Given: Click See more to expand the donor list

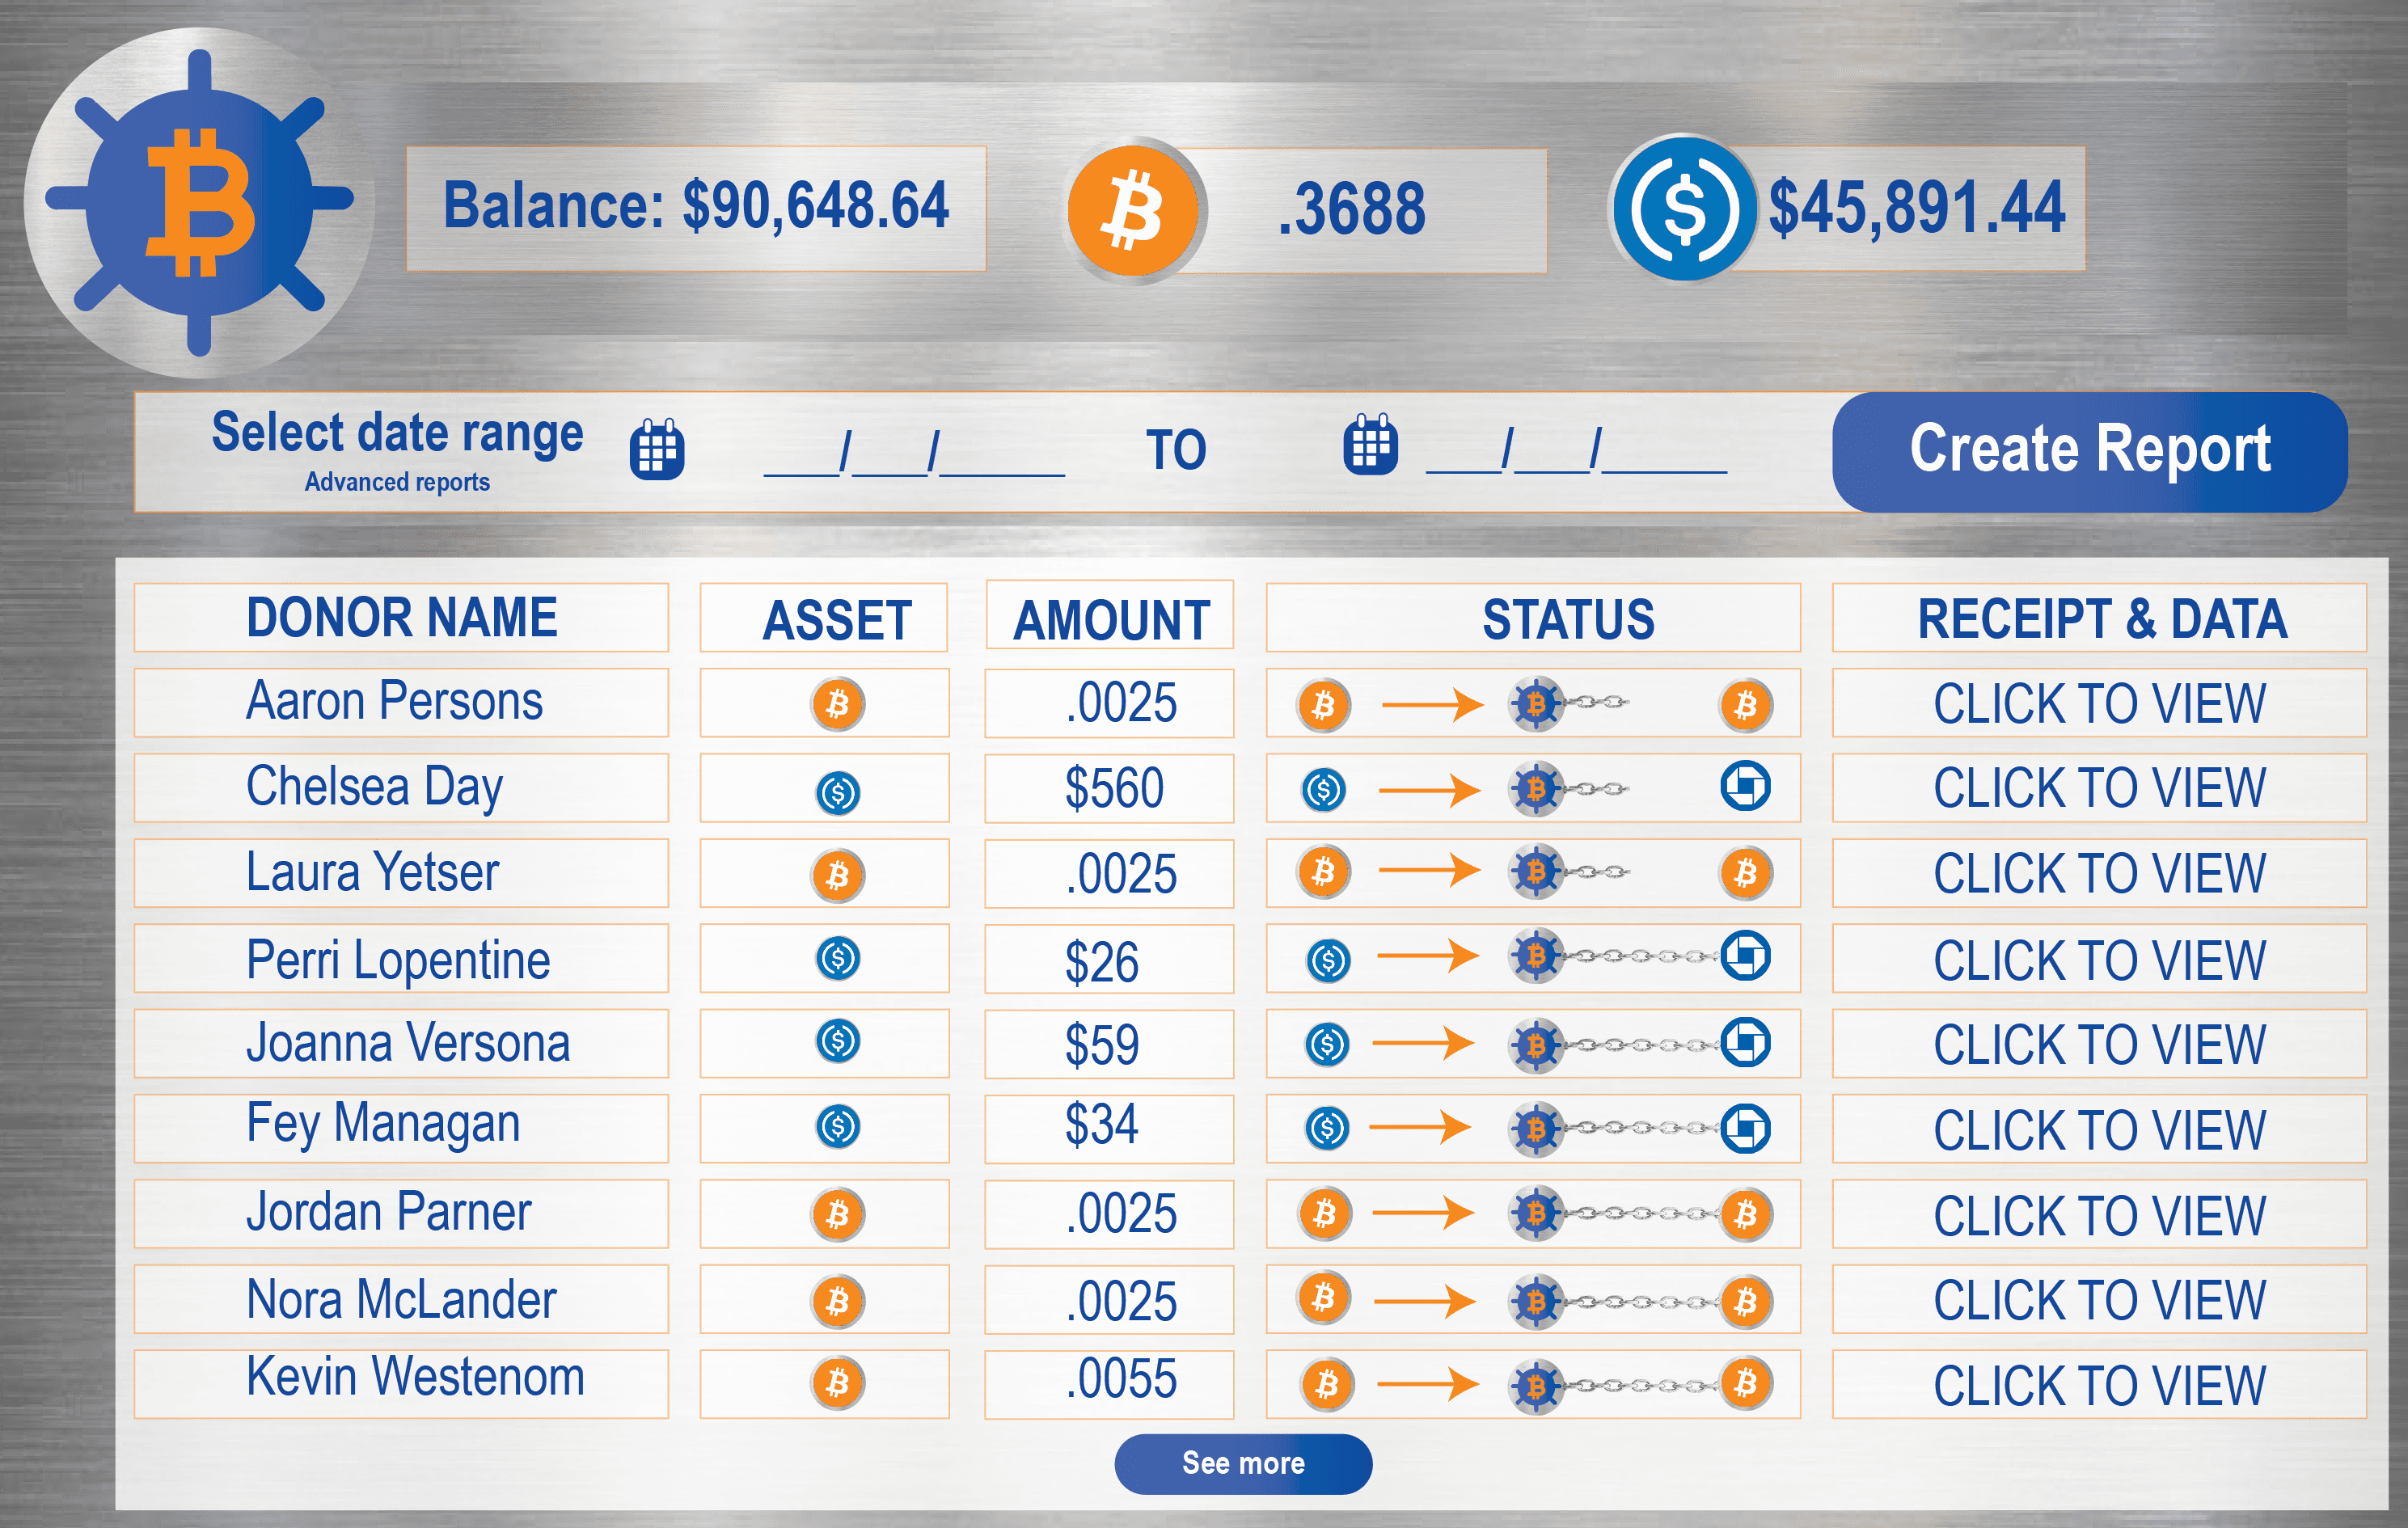Looking at the screenshot, I should point(1243,1463).
